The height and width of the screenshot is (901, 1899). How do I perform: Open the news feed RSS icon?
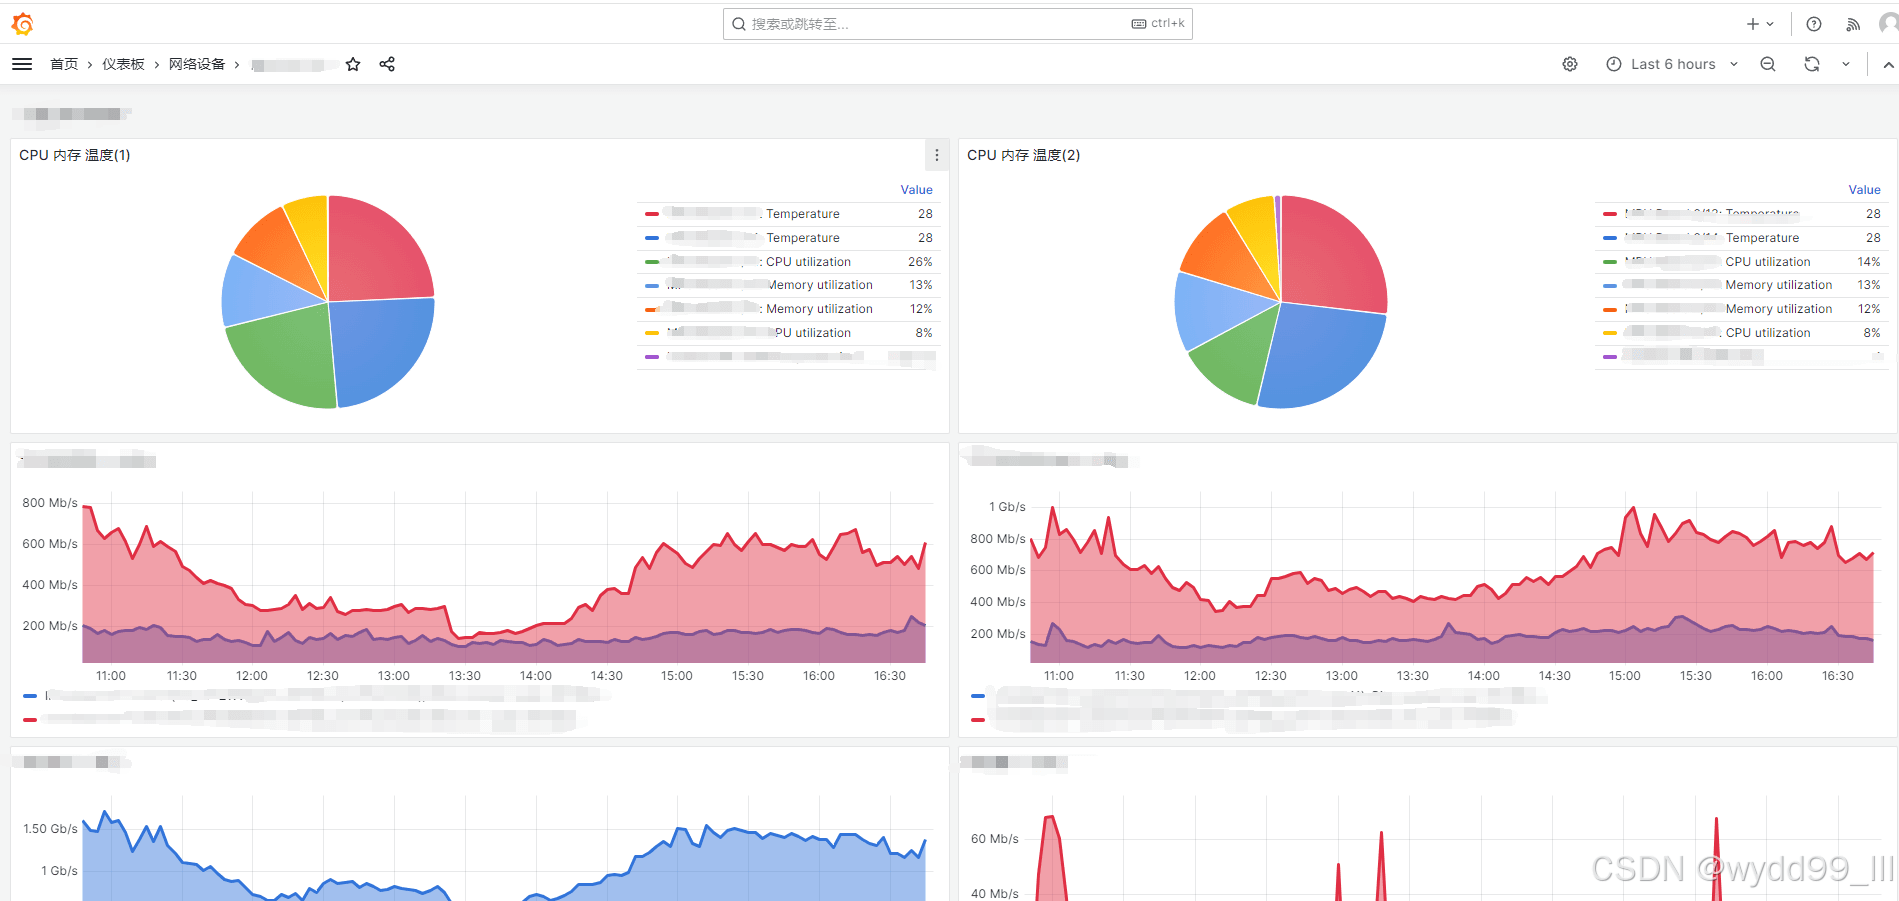(1852, 24)
